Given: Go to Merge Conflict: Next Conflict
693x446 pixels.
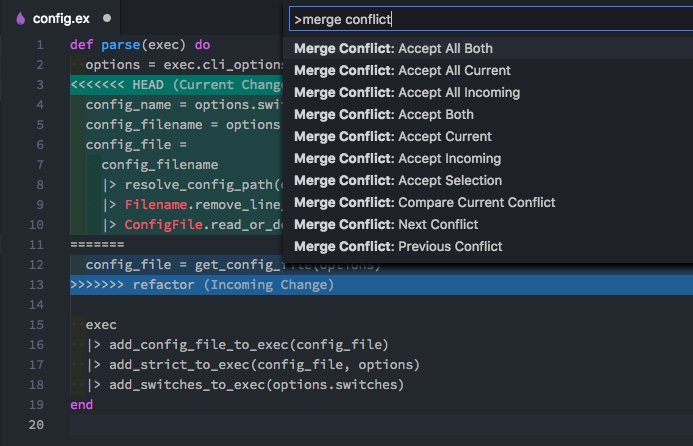Looking at the screenshot, I should point(488,225).
